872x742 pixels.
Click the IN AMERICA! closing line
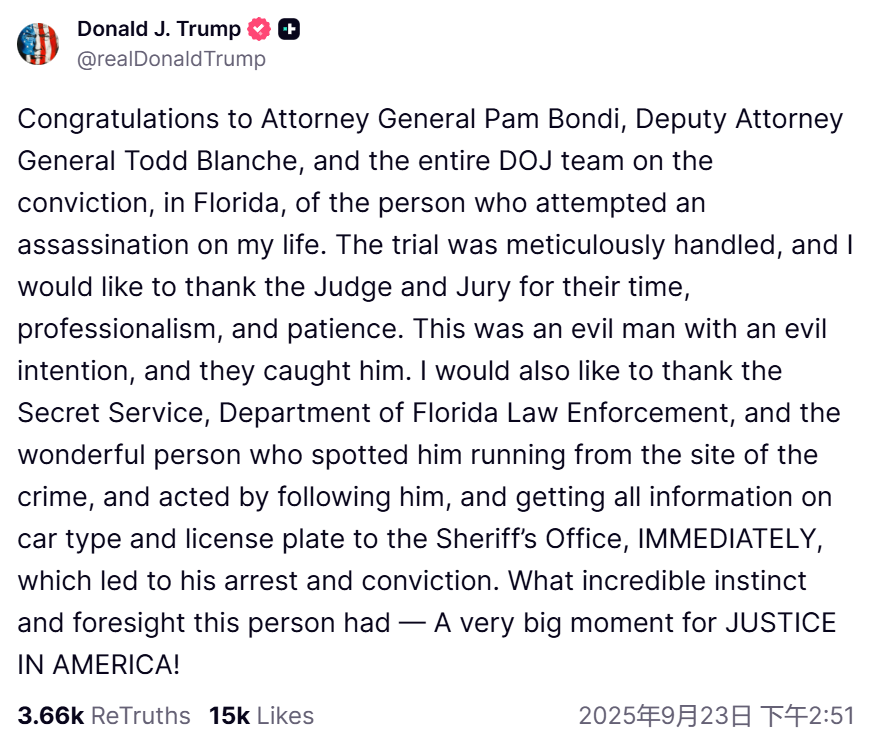98,665
